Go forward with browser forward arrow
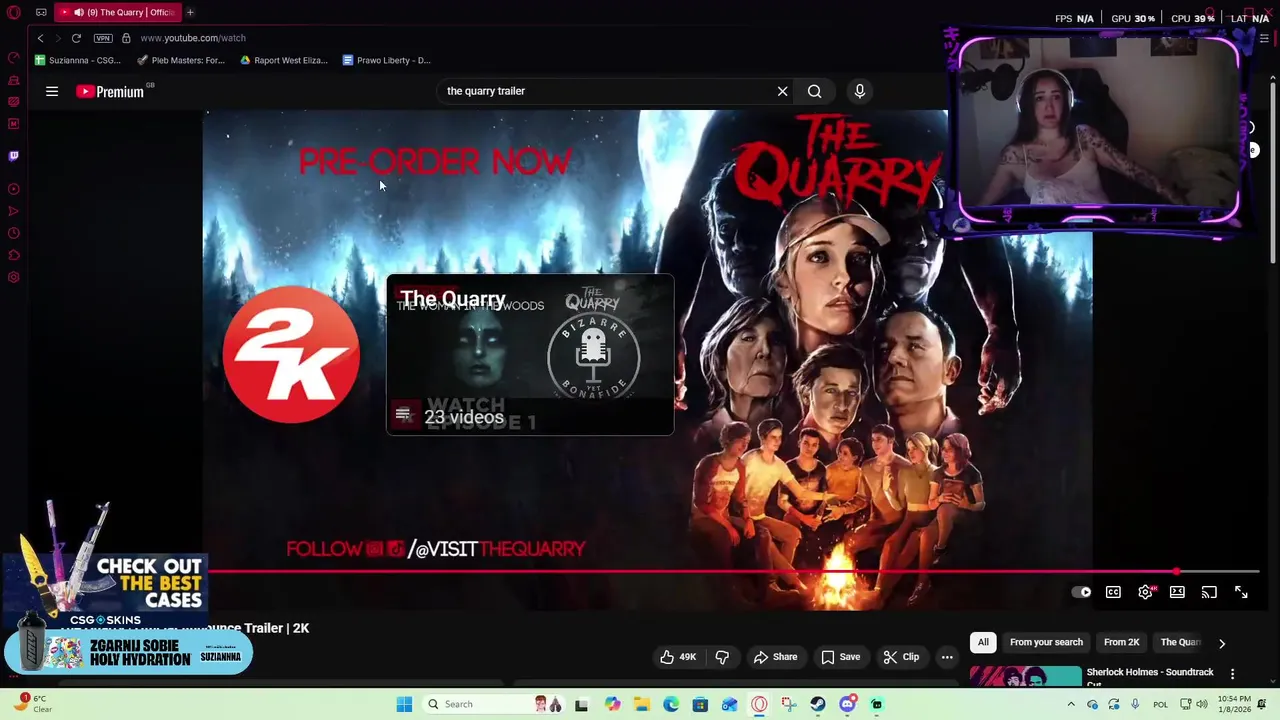The image size is (1280, 720). [x=58, y=38]
